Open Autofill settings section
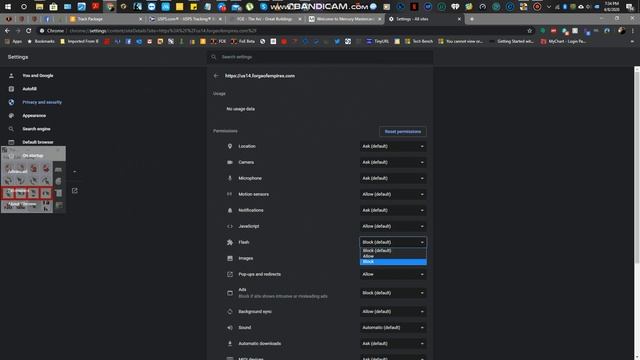 pos(29,89)
